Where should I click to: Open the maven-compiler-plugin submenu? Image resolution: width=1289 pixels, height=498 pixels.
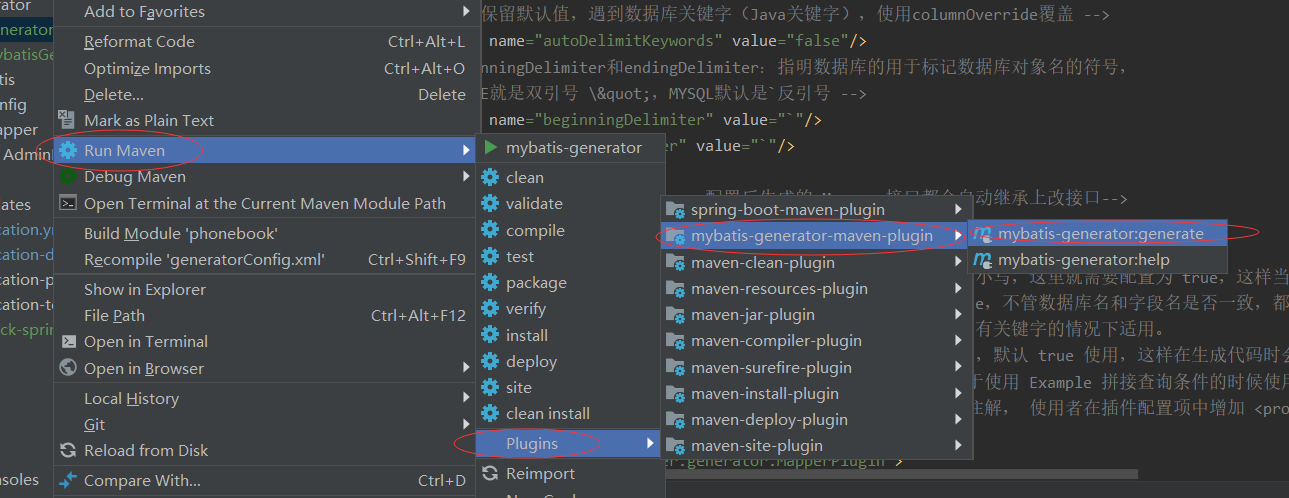click(x=814, y=341)
